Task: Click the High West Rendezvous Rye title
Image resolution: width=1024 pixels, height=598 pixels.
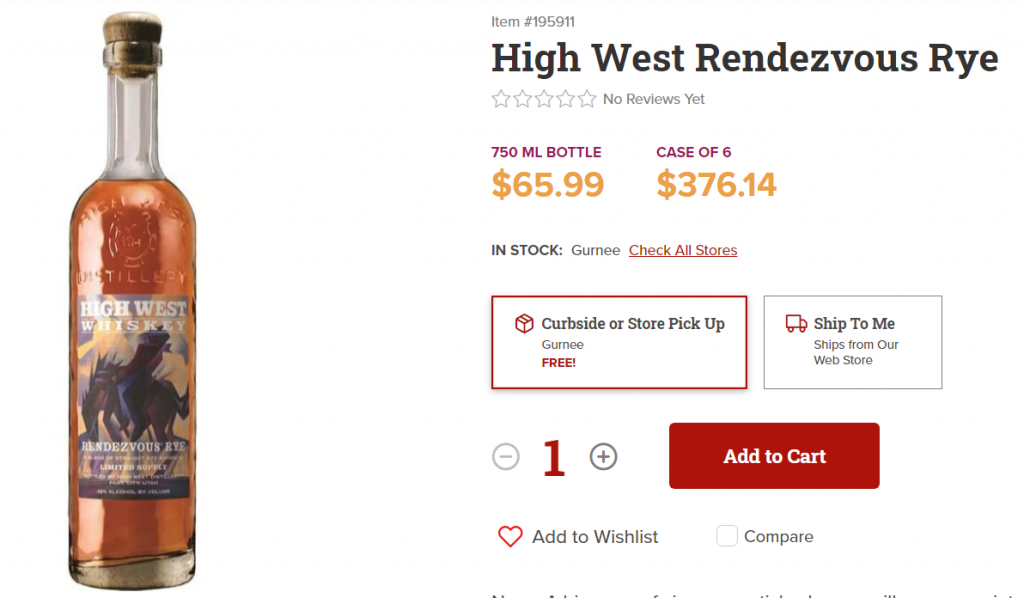Action: (744, 59)
